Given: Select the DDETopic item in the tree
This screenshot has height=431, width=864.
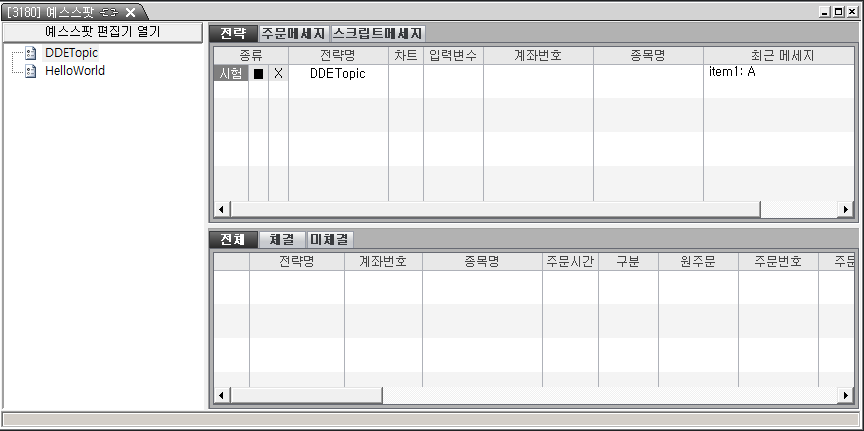Looking at the screenshot, I should [72, 53].
